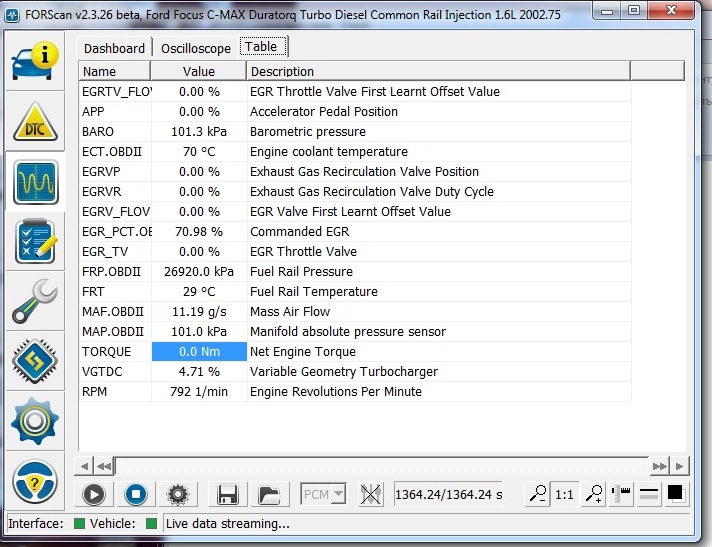Start live data with the play button
Screen dimensions: 712x547
click(94, 493)
